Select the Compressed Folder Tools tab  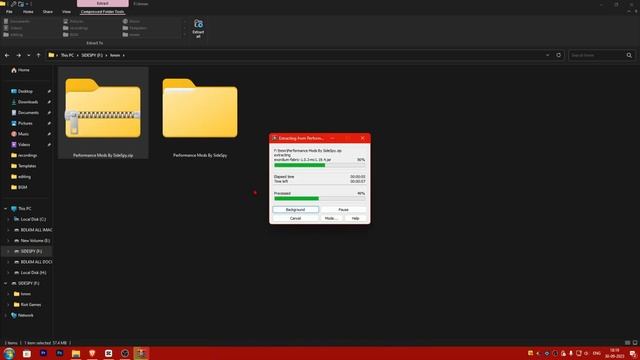[x=102, y=12]
